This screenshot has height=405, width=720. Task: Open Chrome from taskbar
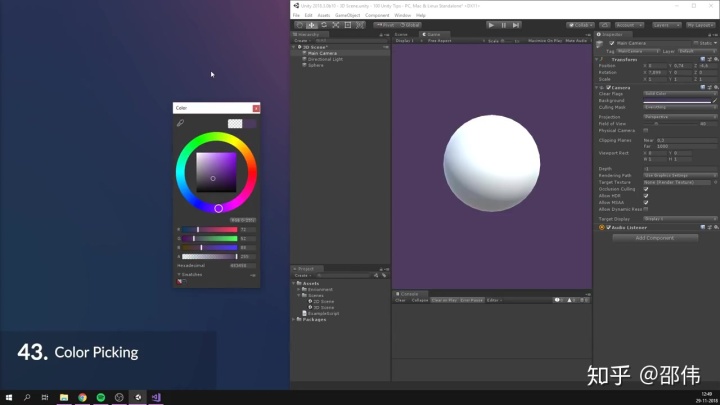(82, 397)
